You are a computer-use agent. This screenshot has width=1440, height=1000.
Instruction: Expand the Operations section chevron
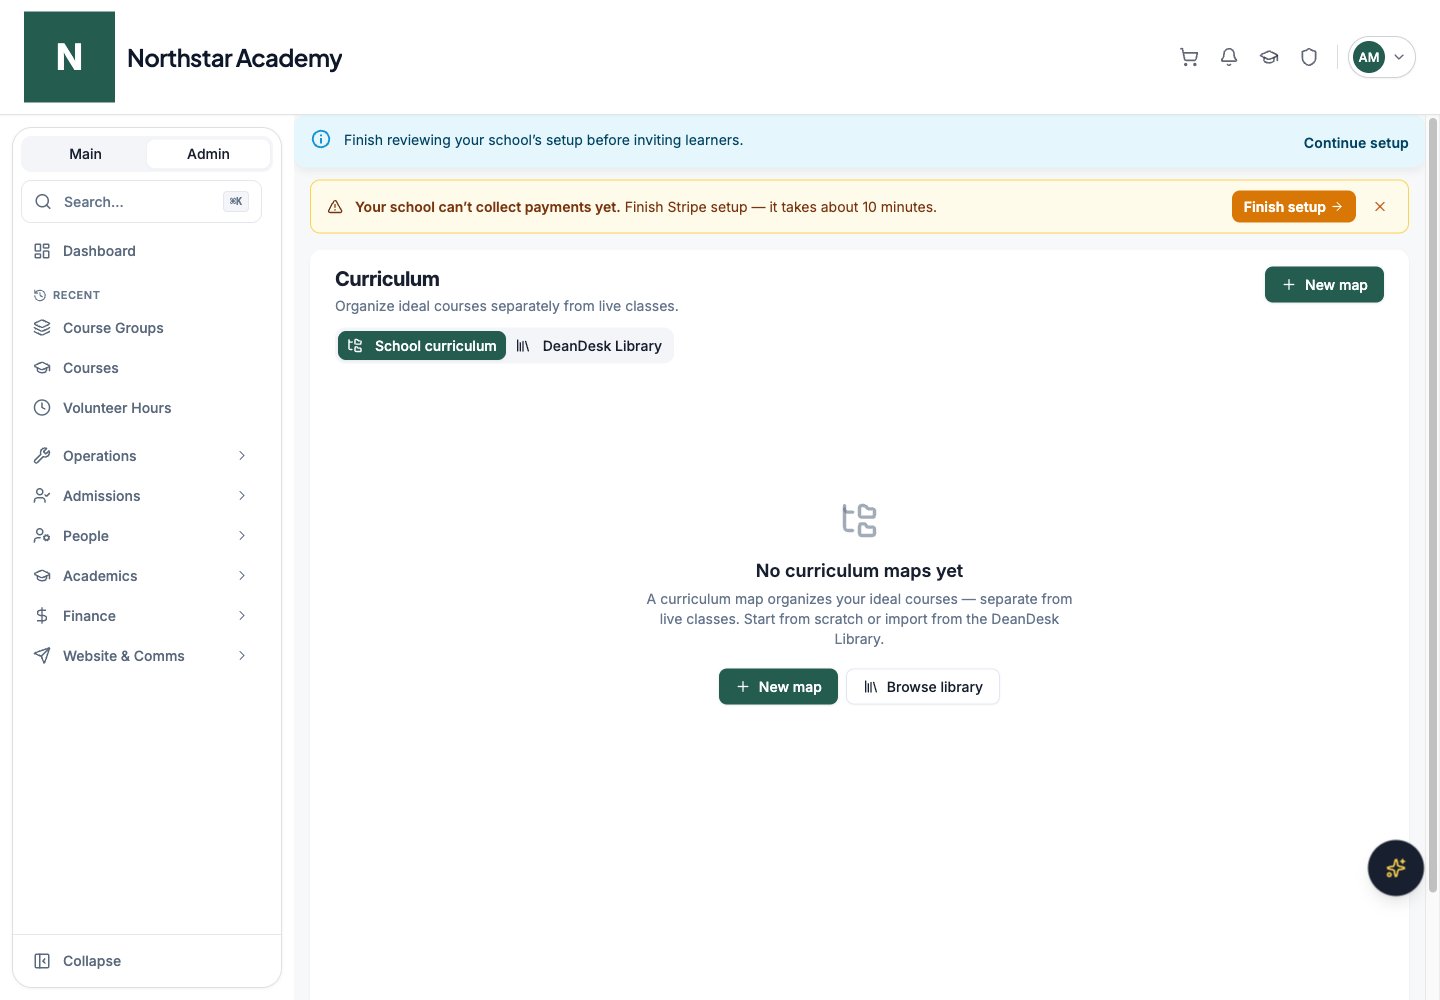tap(242, 456)
